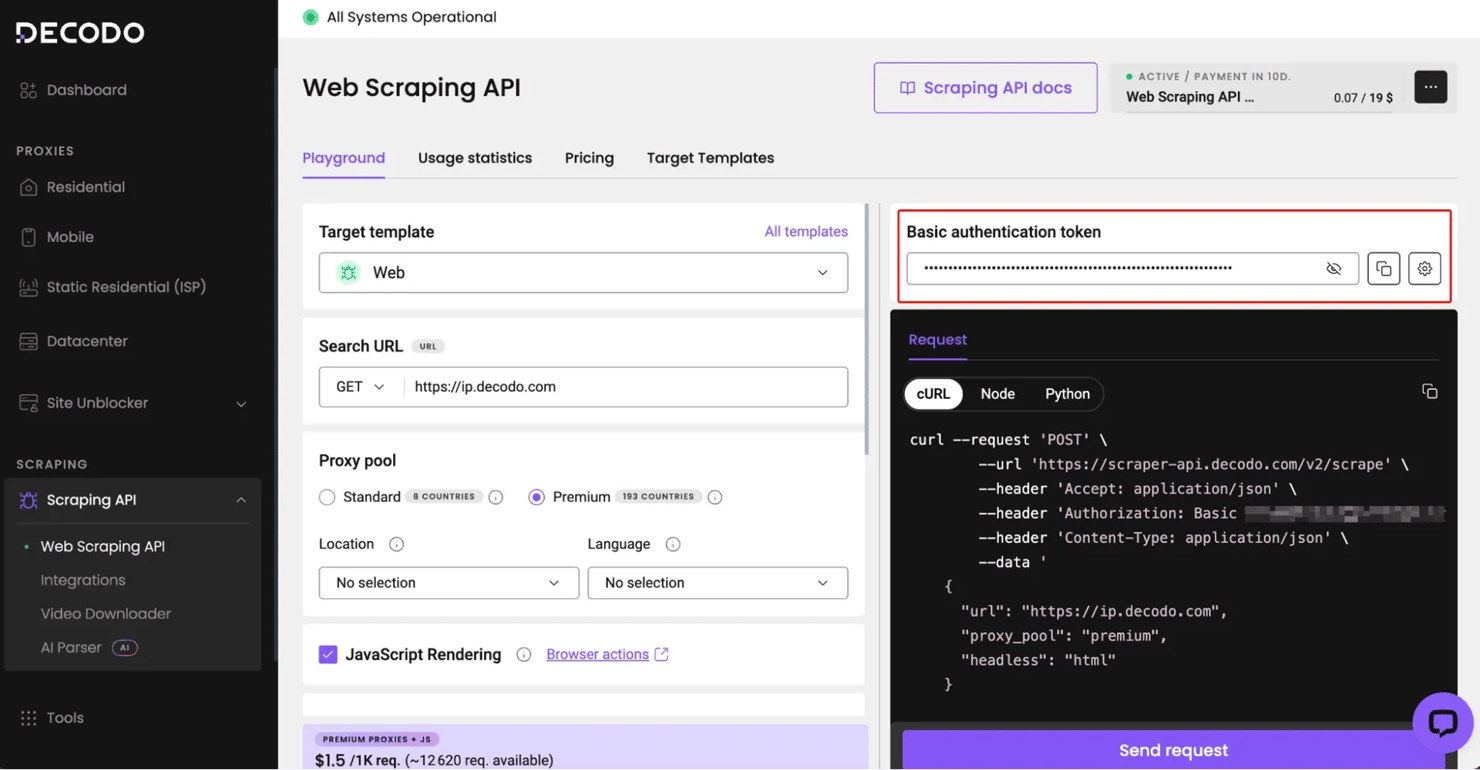Image resolution: width=1480 pixels, height=770 pixels.
Task: Switch to the Target Templates tab
Action: click(710, 158)
